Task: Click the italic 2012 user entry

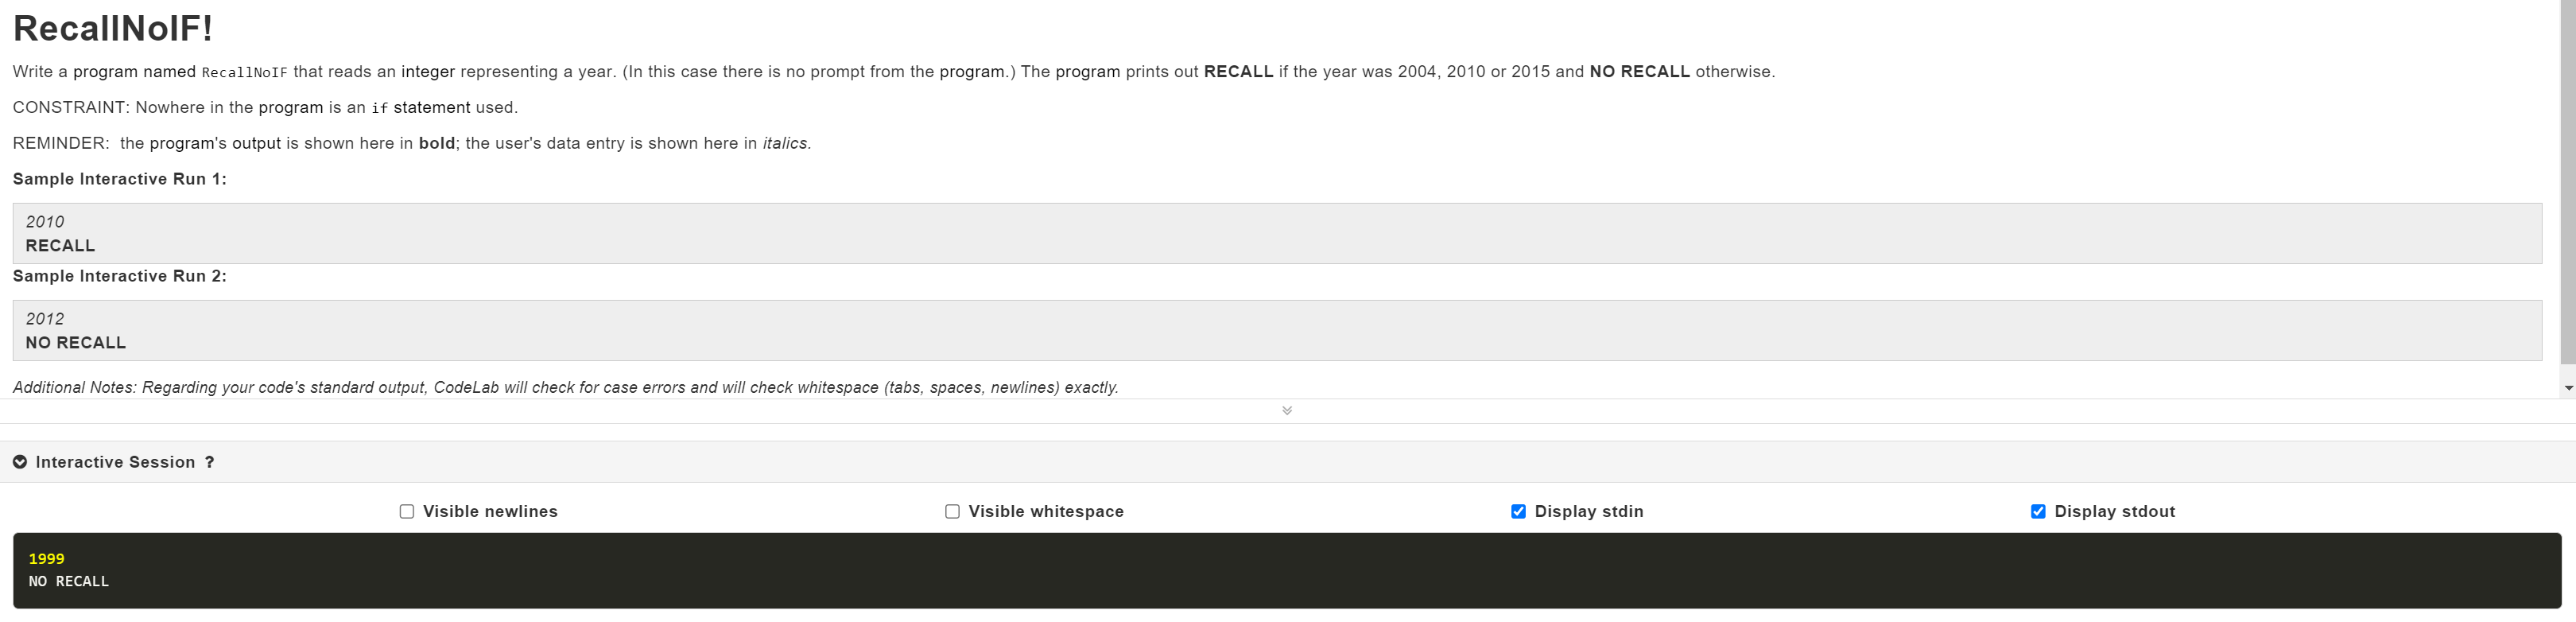Action: pos(45,318)
